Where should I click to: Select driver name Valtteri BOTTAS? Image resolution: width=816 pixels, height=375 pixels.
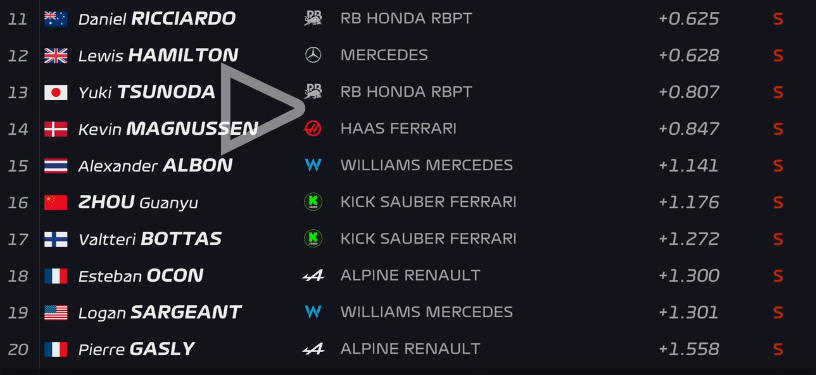coord(150,239)
